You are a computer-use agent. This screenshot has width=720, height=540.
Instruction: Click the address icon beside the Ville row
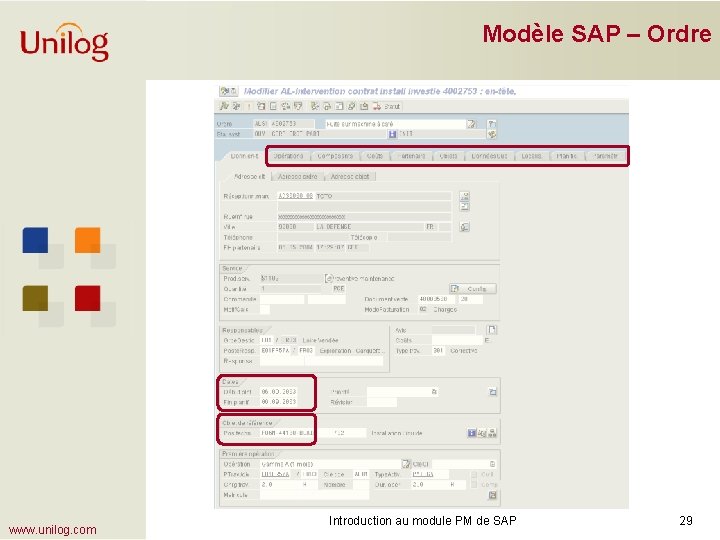[x=465, y=227]
